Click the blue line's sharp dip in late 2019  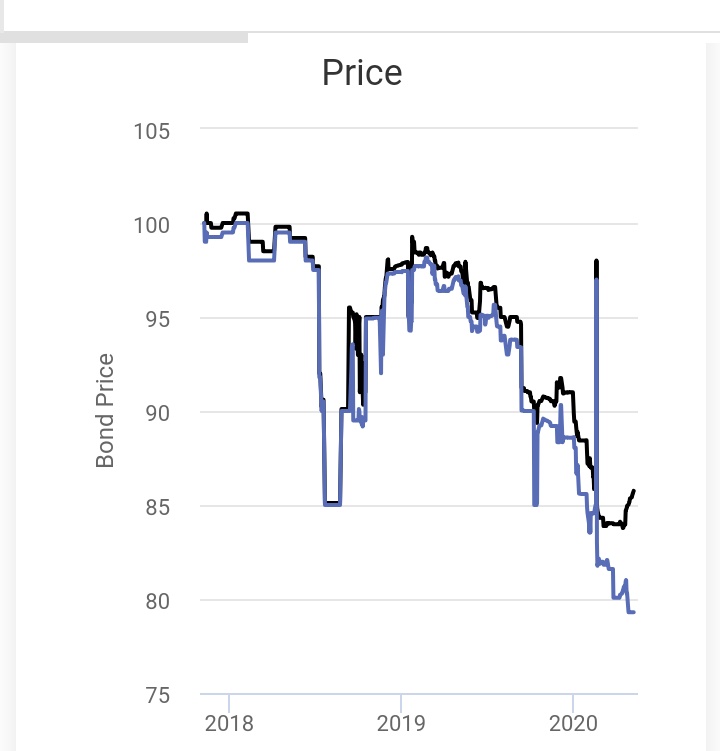click(x=535, y=504)
